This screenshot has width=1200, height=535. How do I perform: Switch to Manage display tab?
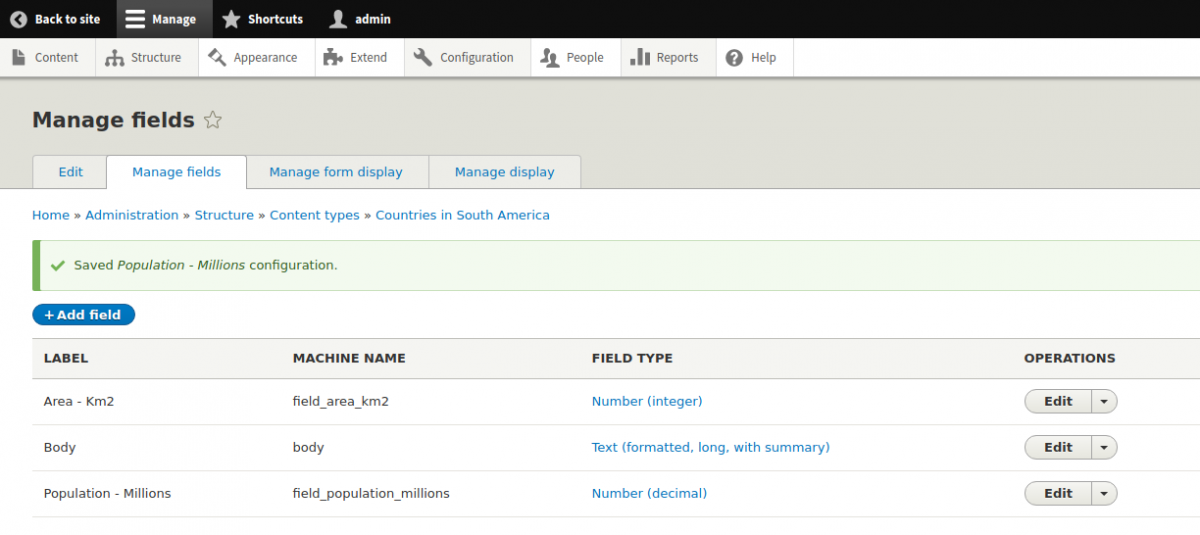click(504, 172)
